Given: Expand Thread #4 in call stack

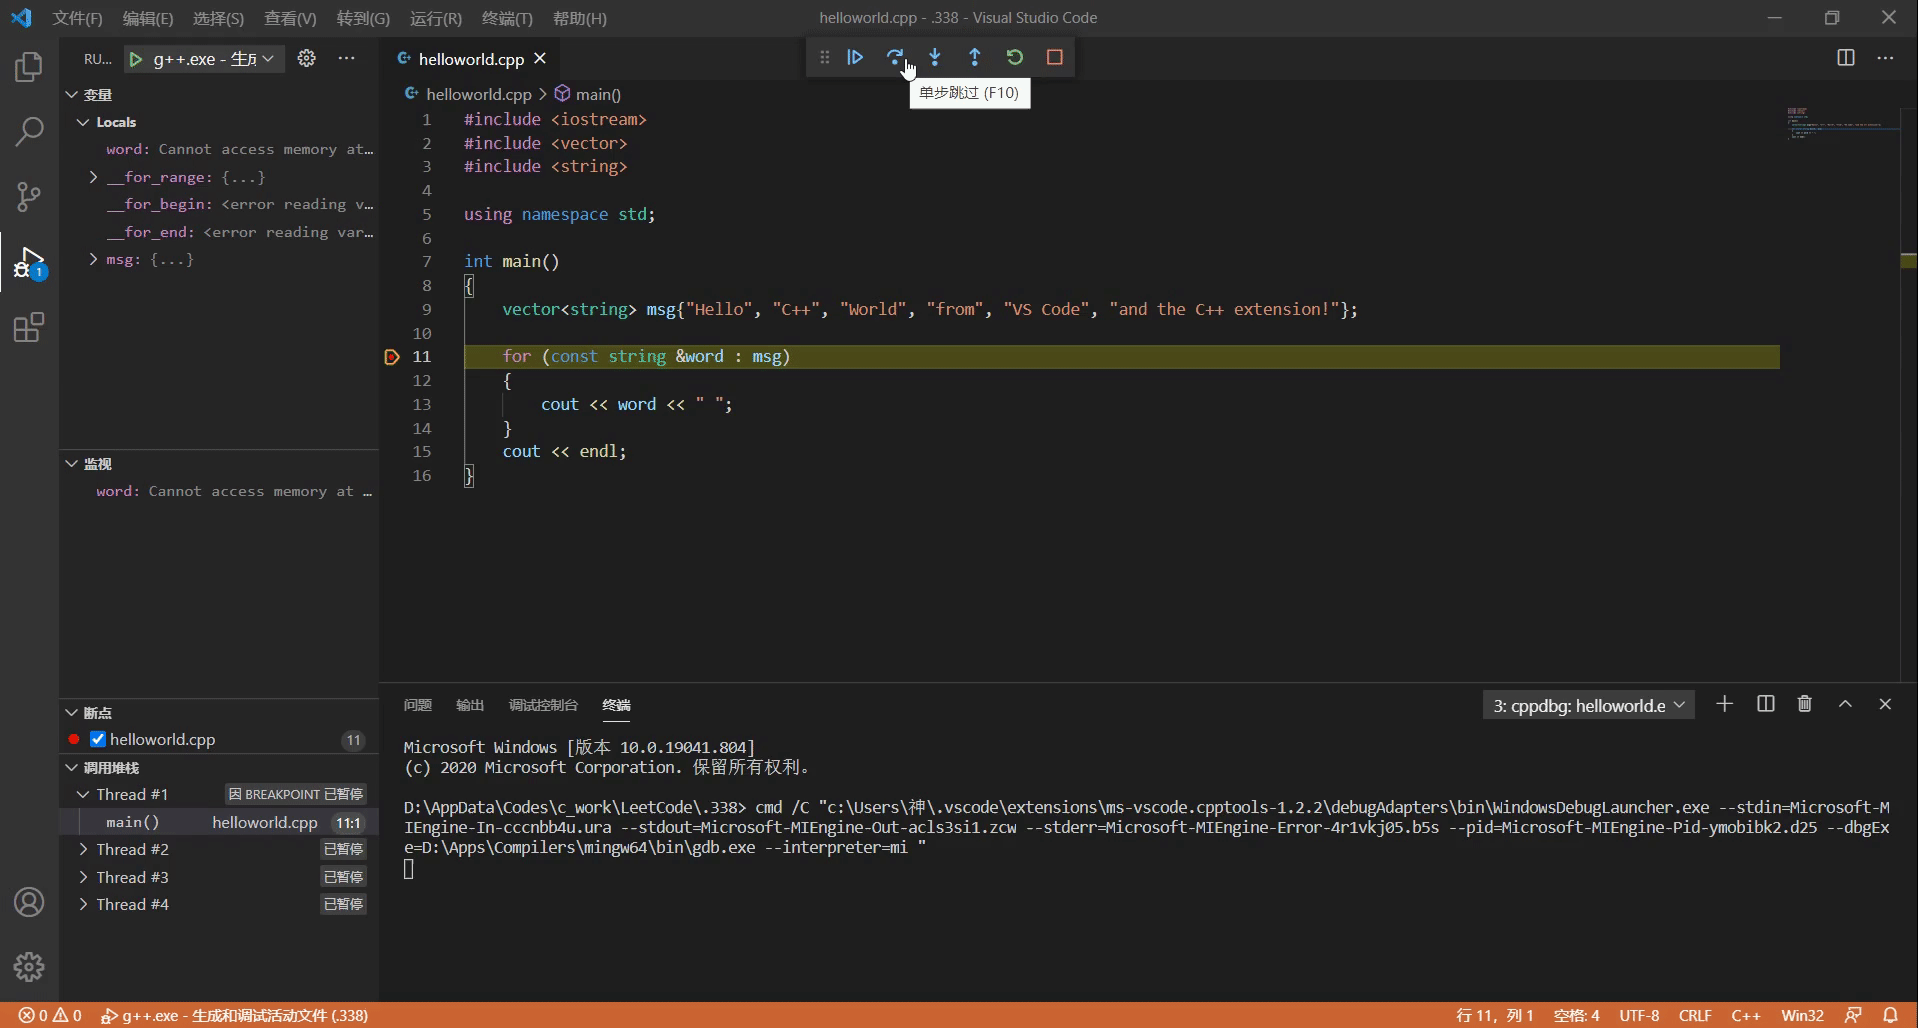Looking at the screenshot, I should coord(83,904).
